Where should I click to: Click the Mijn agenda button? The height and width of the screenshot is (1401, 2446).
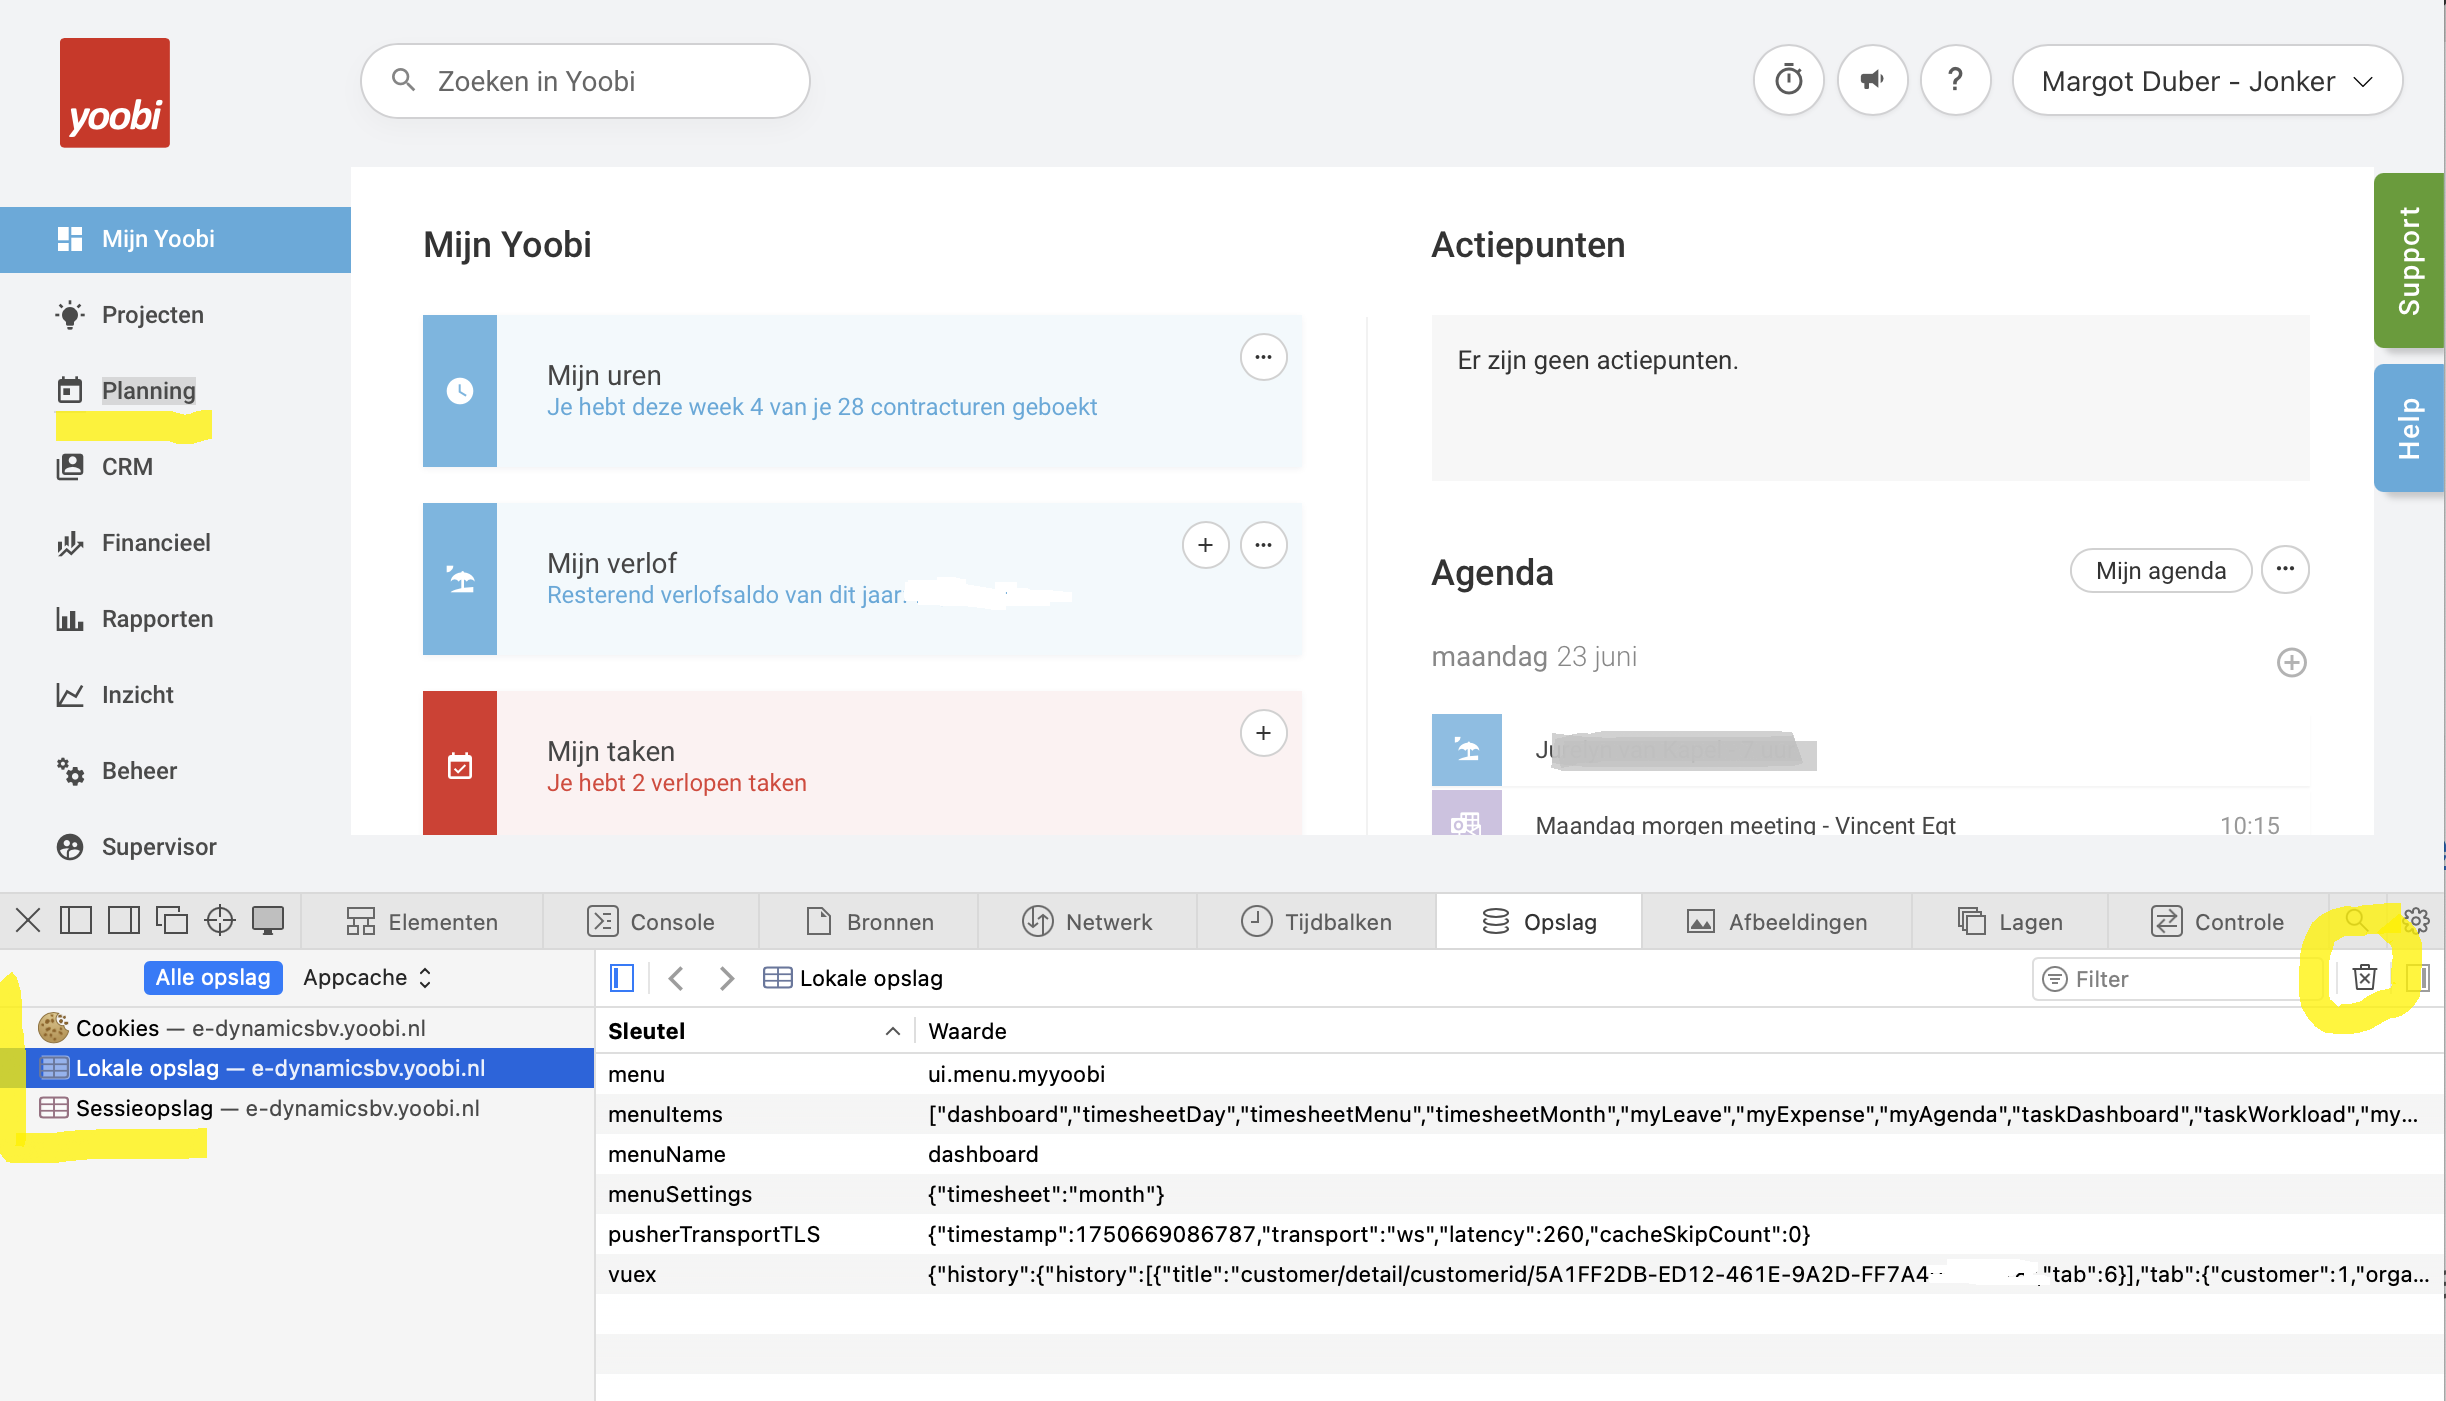(2160, 571)
